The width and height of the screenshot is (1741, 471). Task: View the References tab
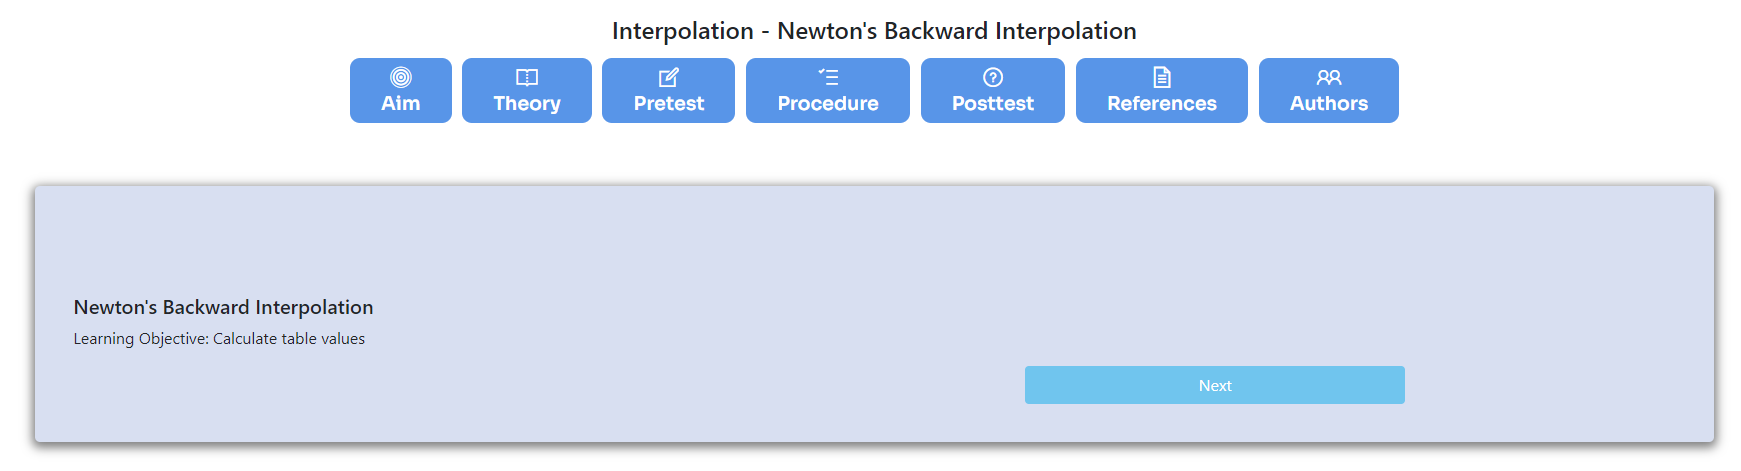(x=1162, y=90)
